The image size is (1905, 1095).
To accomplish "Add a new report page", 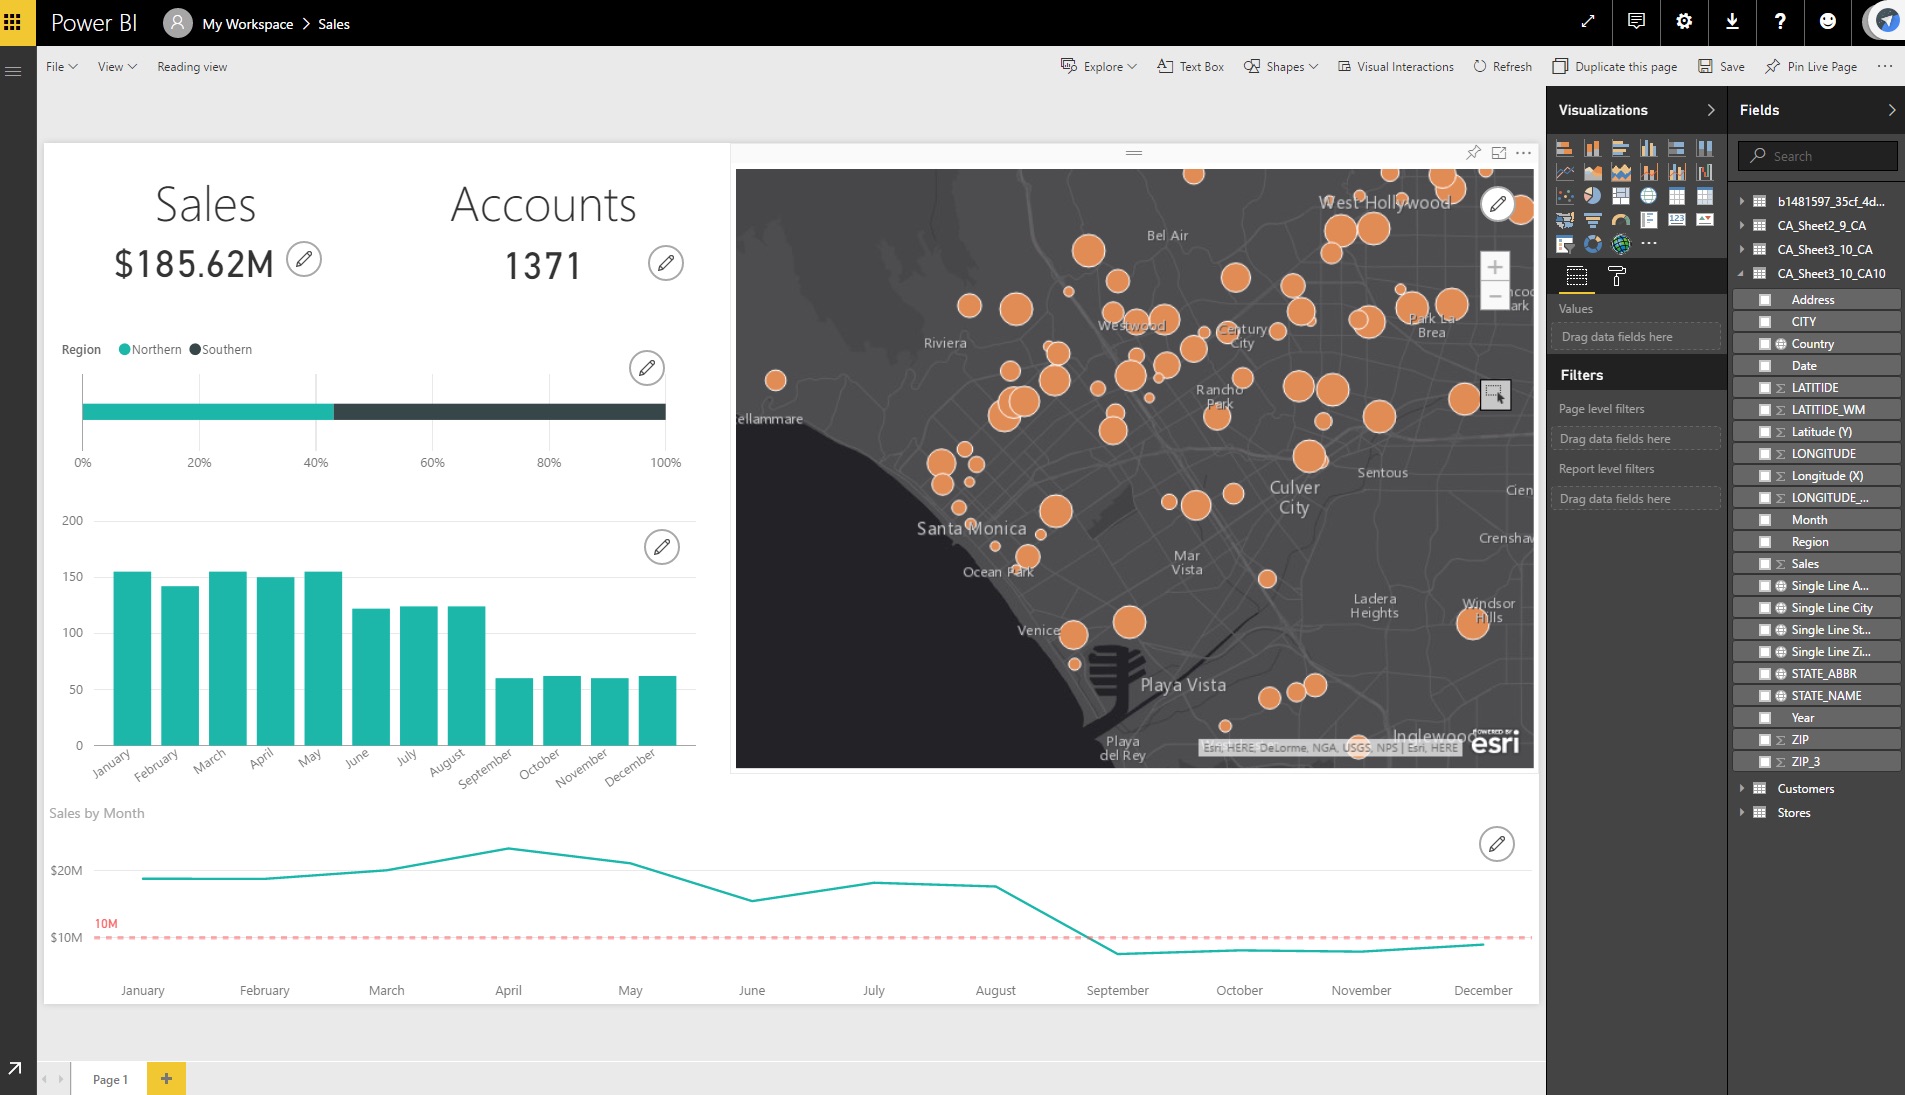I will point(166,1078).
